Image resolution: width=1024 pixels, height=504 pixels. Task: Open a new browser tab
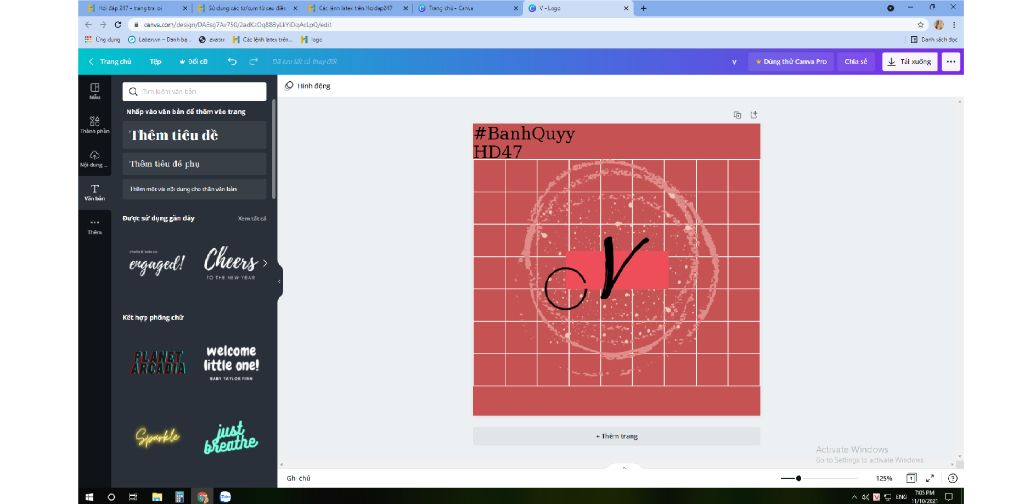pyautogui.click(x=643, y=8)
